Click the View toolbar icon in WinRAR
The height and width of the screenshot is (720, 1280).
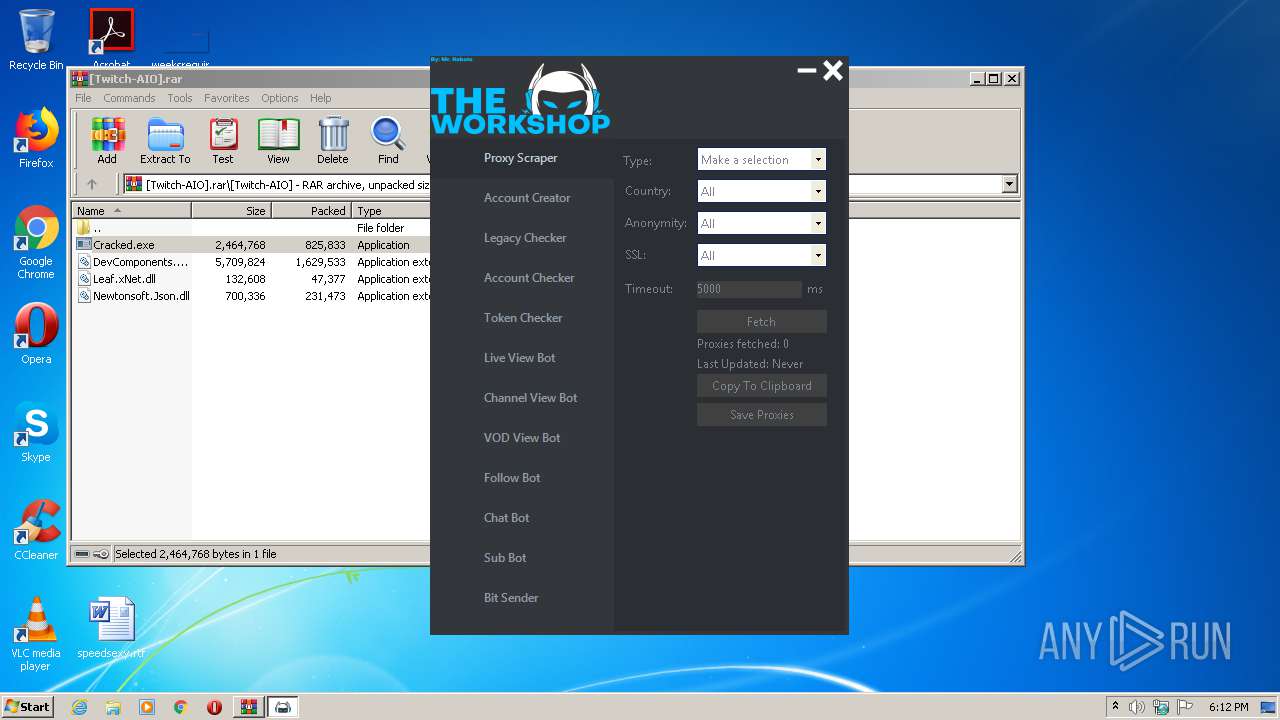(278, 141)
